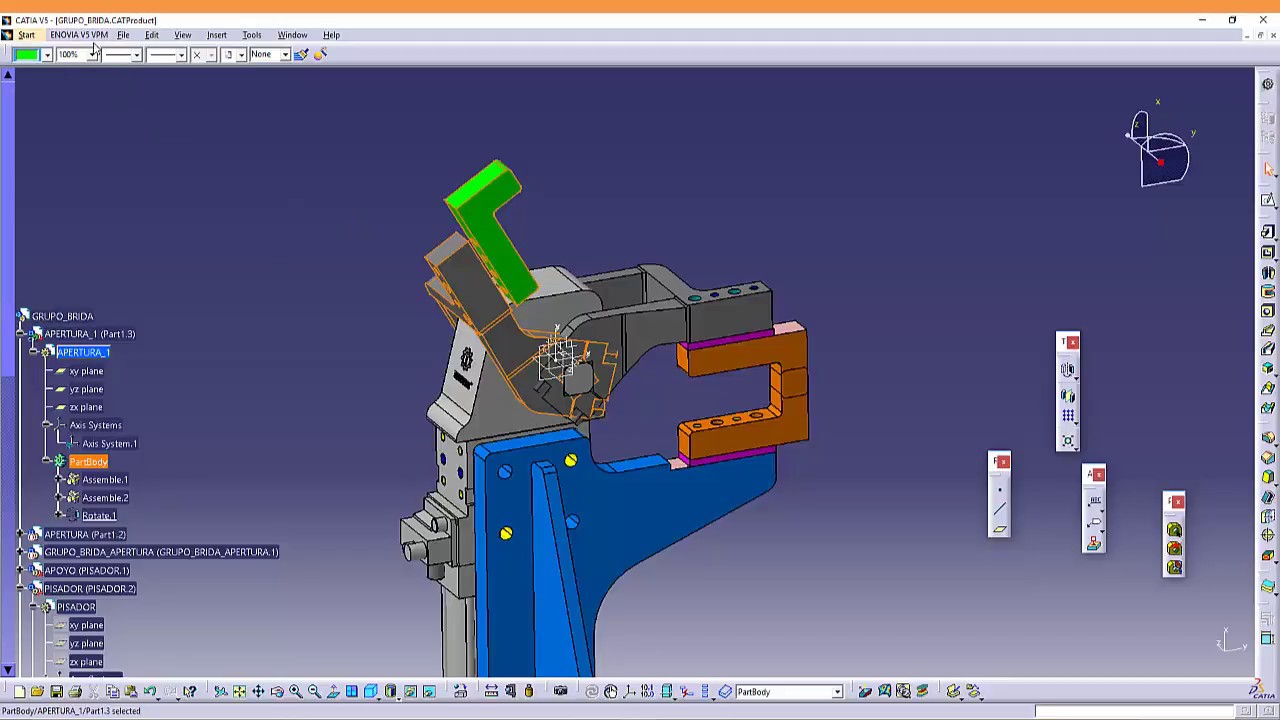Collapse the Axis Systems tree node
This screenshot has width=1280, height=720.
pyautogui.click(x=47, y=425)
